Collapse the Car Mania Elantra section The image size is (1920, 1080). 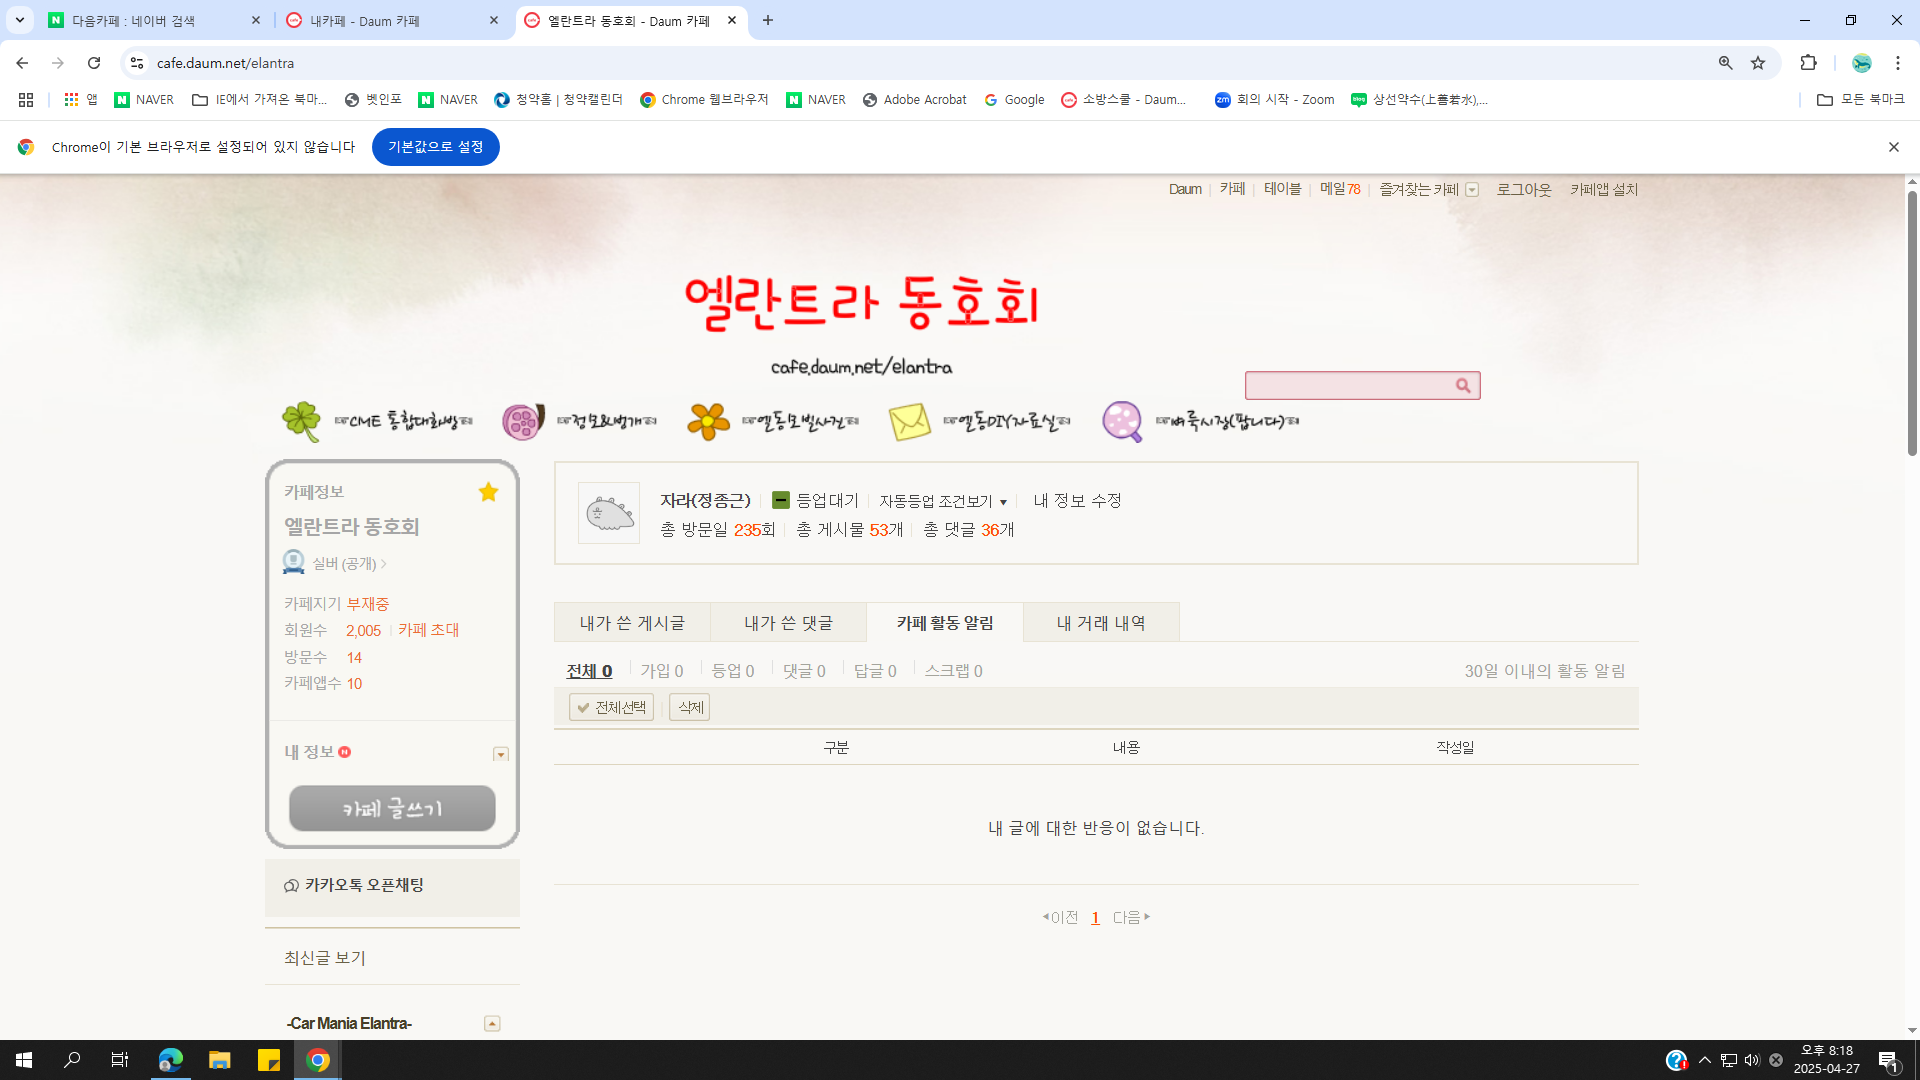[492, 1024]
